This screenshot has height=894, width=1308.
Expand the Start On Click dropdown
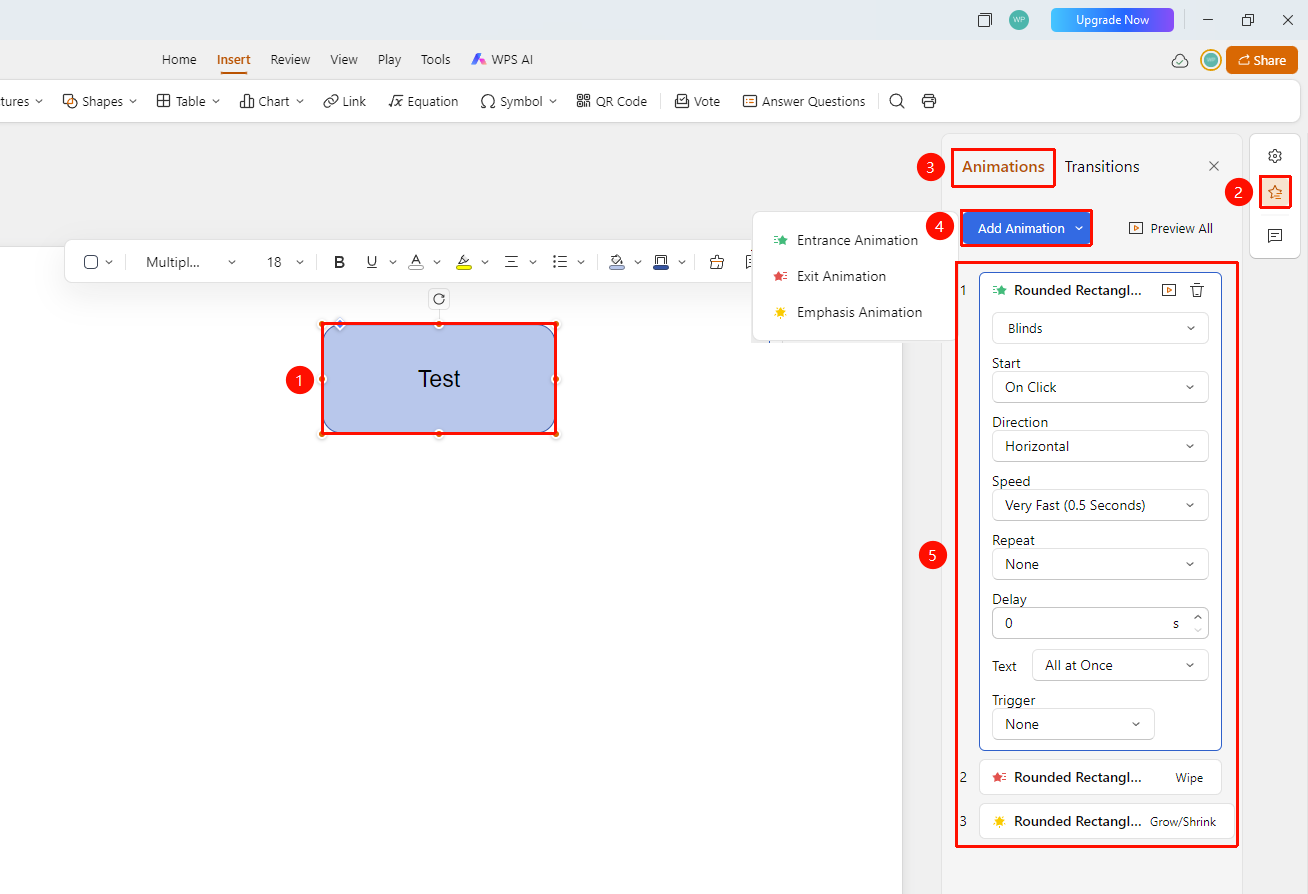1100,387
